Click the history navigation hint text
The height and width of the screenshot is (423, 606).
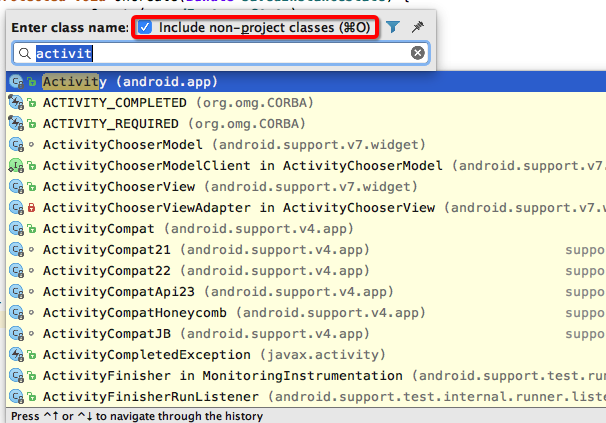tap(137, 416)
